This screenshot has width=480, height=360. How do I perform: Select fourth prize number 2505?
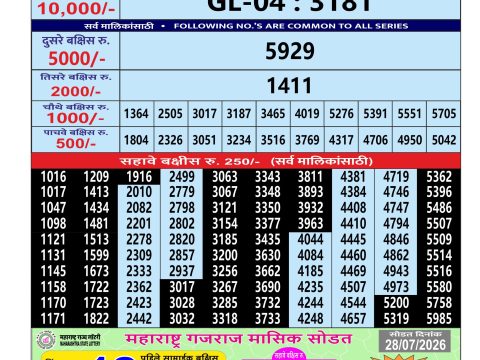coord(170,114)
